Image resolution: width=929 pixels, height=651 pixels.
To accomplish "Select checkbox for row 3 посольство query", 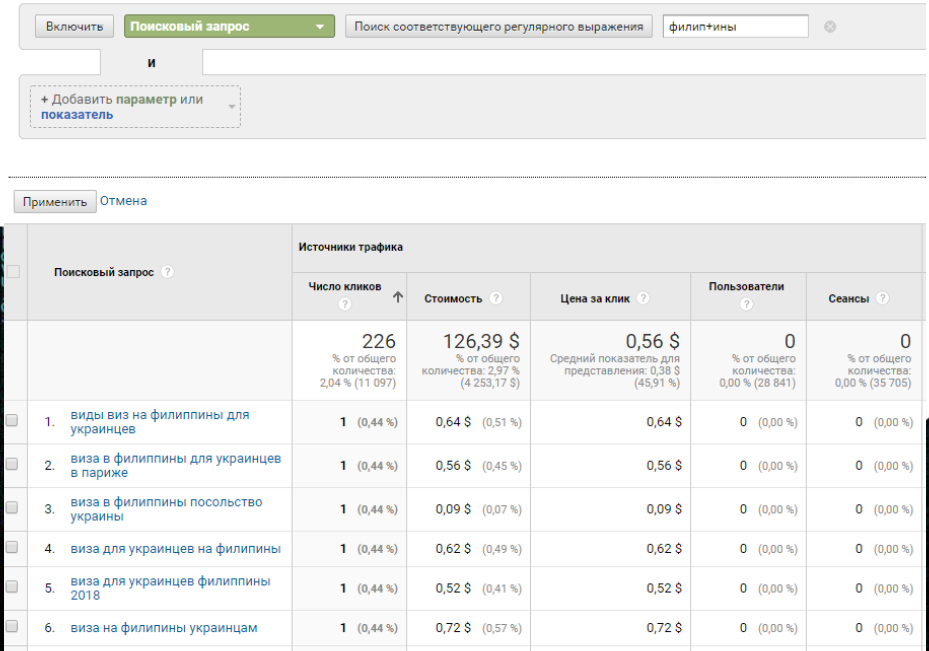I will pyautogui.click(x=12, y=508).
